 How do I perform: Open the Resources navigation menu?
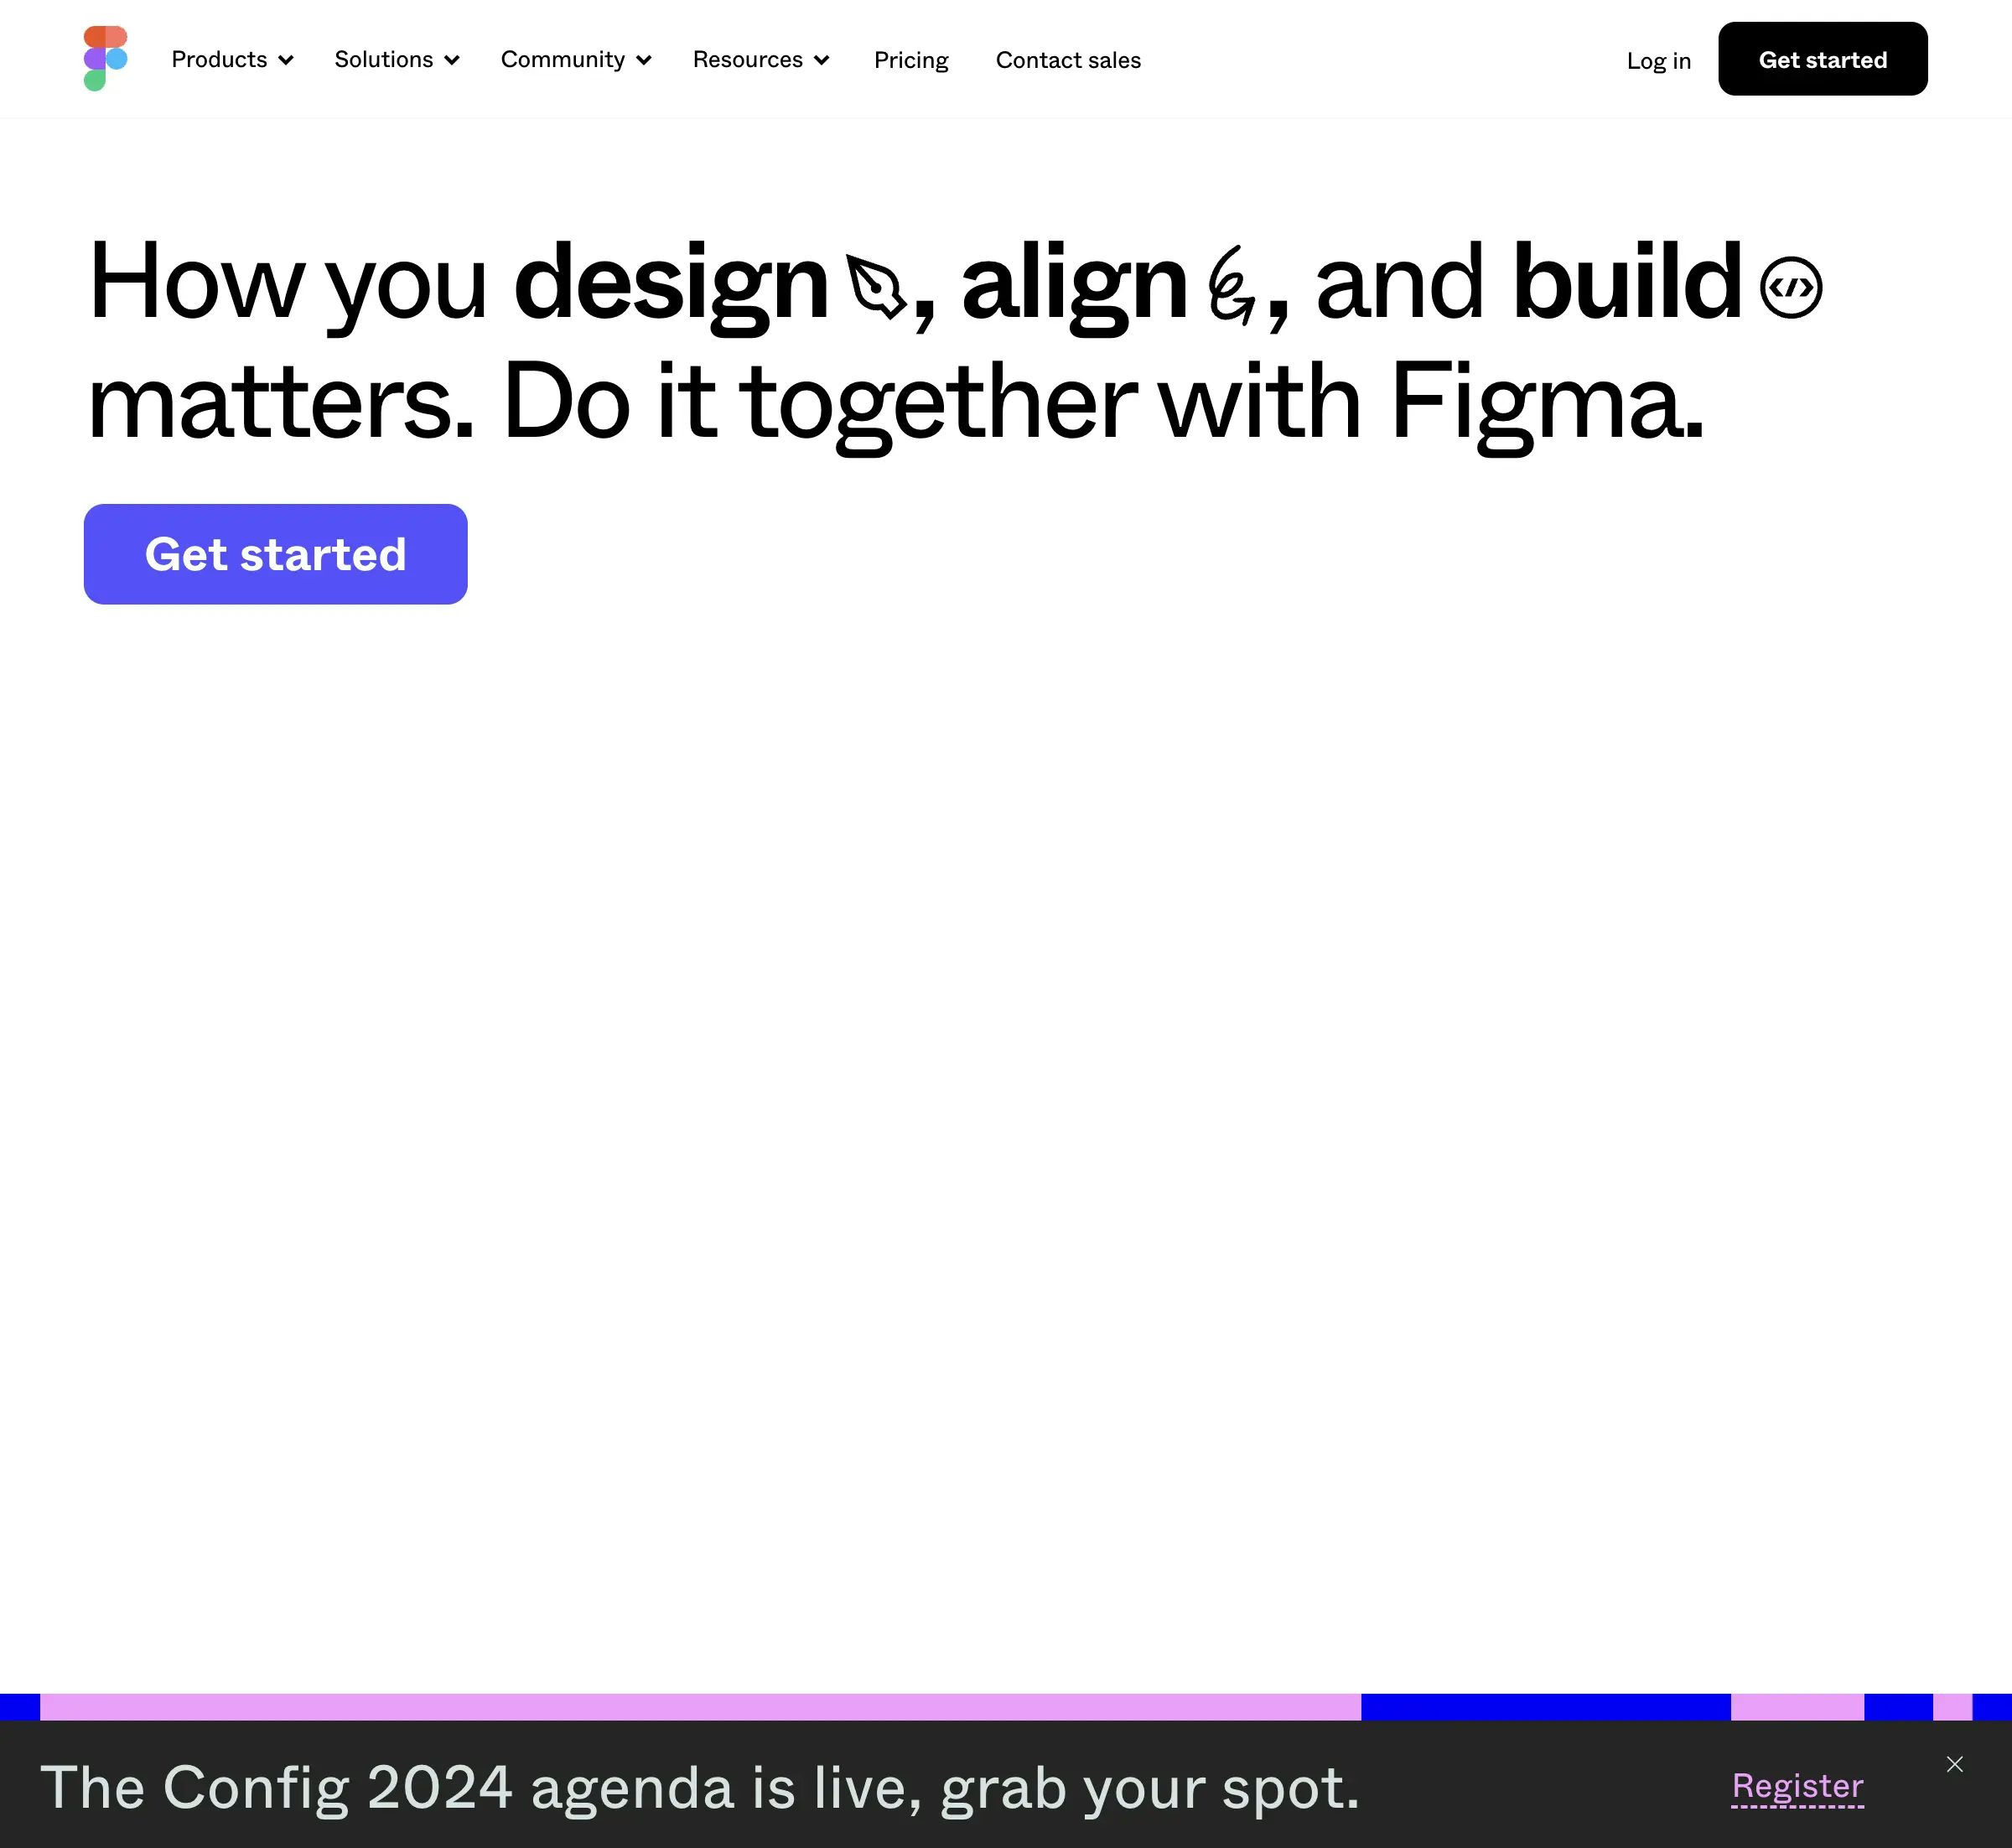[762, 58]
